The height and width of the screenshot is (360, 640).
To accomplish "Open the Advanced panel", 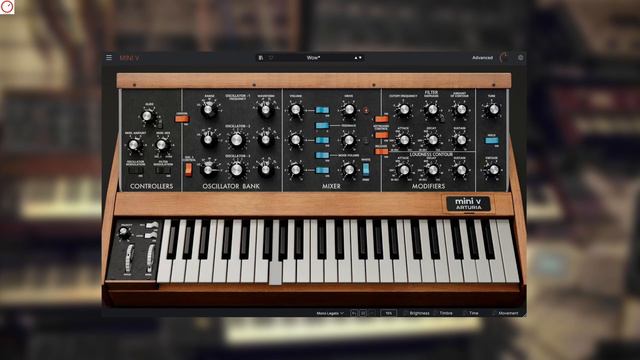I will 482,58.
